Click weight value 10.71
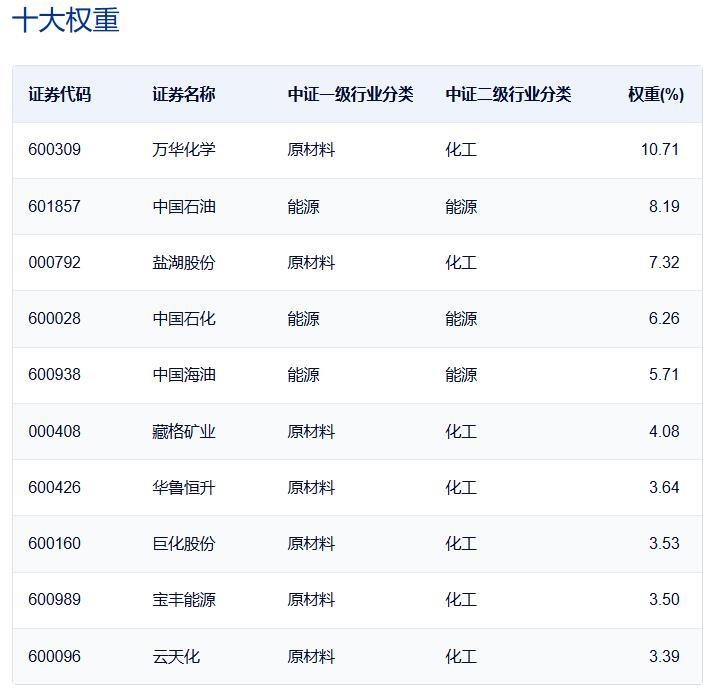 (660, 149)
